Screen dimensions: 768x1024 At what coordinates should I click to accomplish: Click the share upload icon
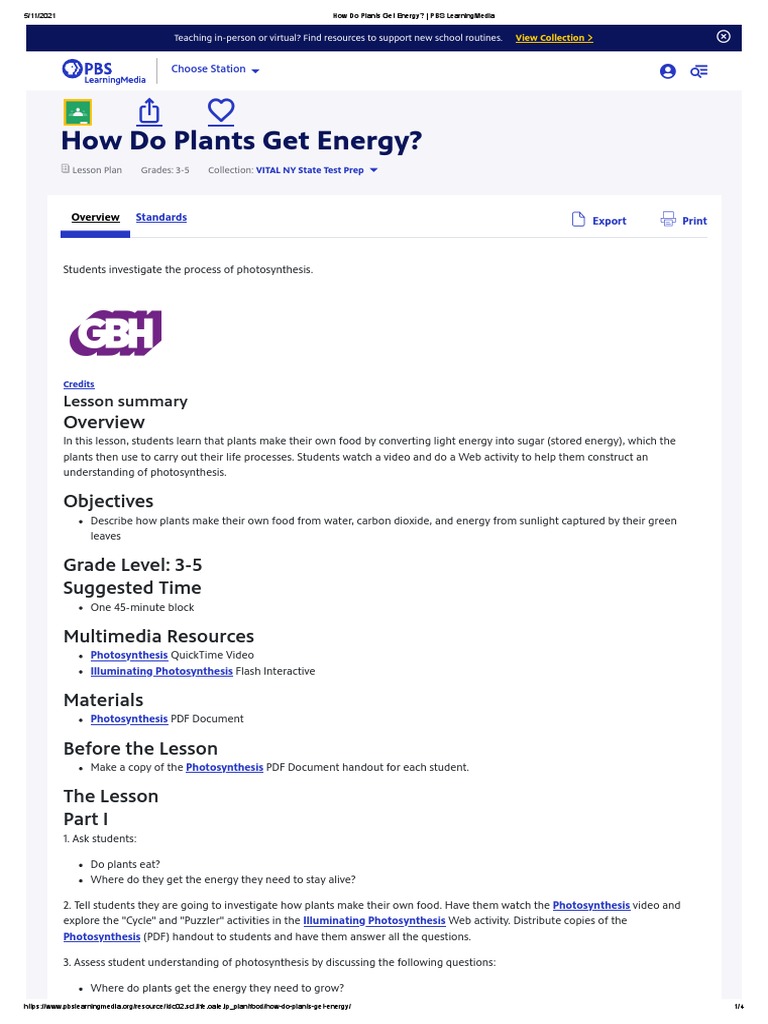point(148,110)
